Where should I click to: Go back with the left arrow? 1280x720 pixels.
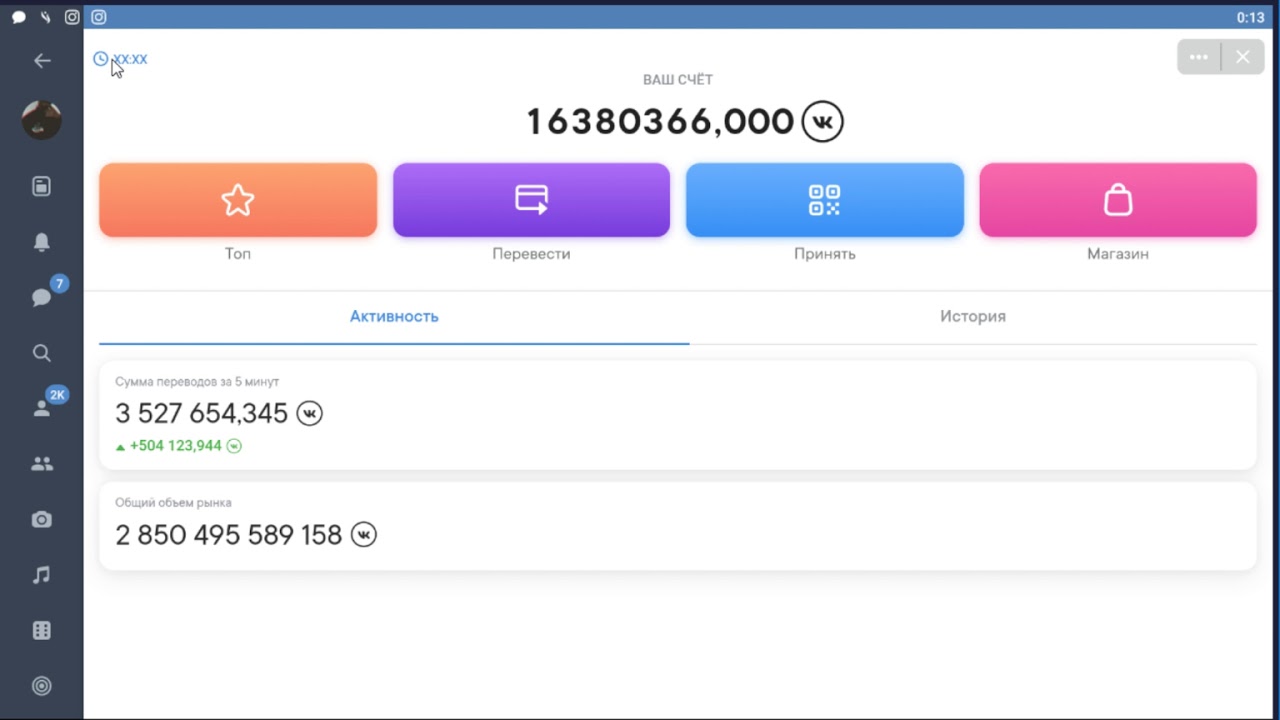42,61
